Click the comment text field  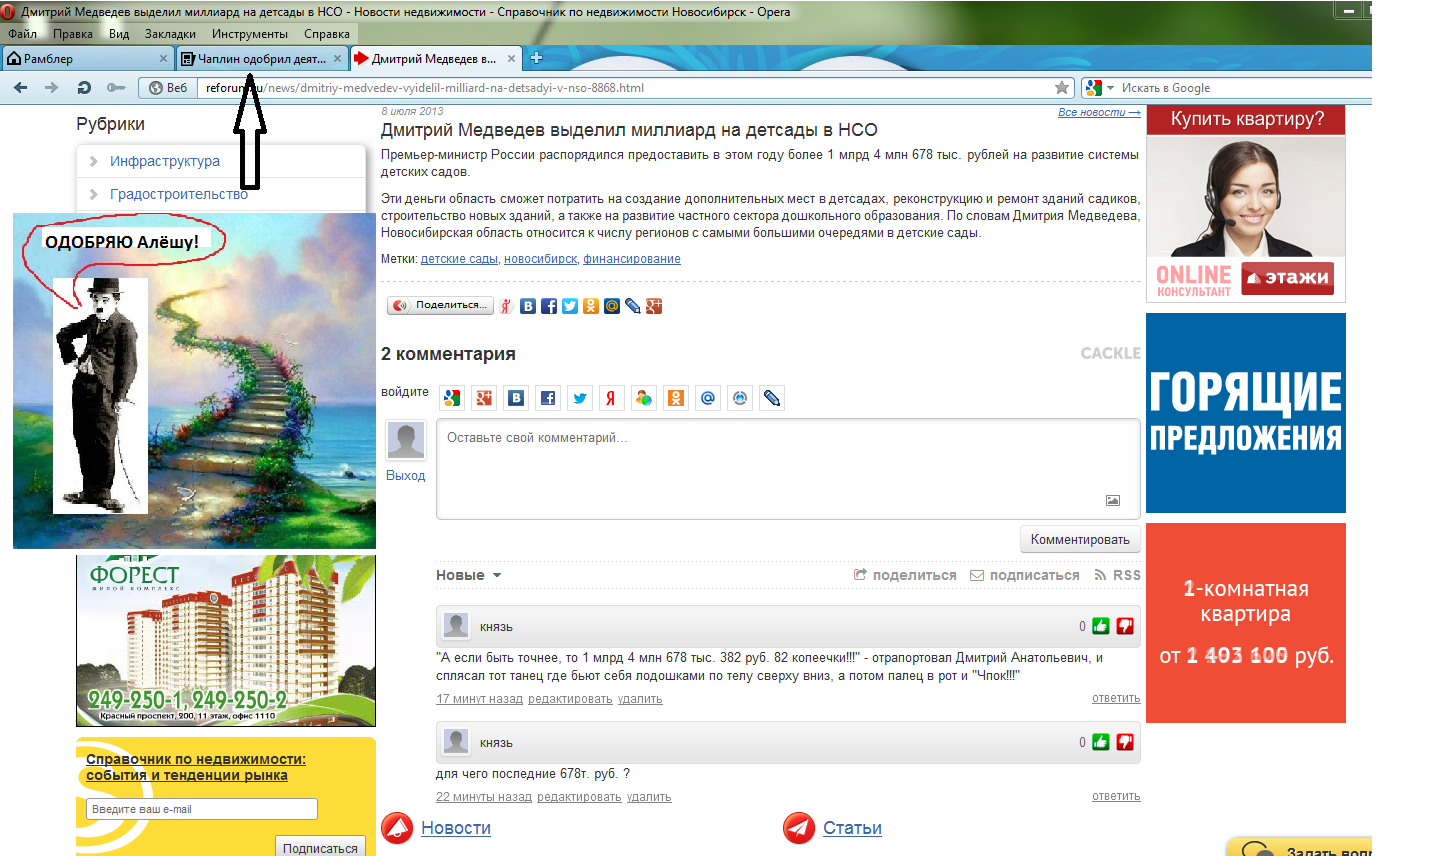[x=788, y=469]
